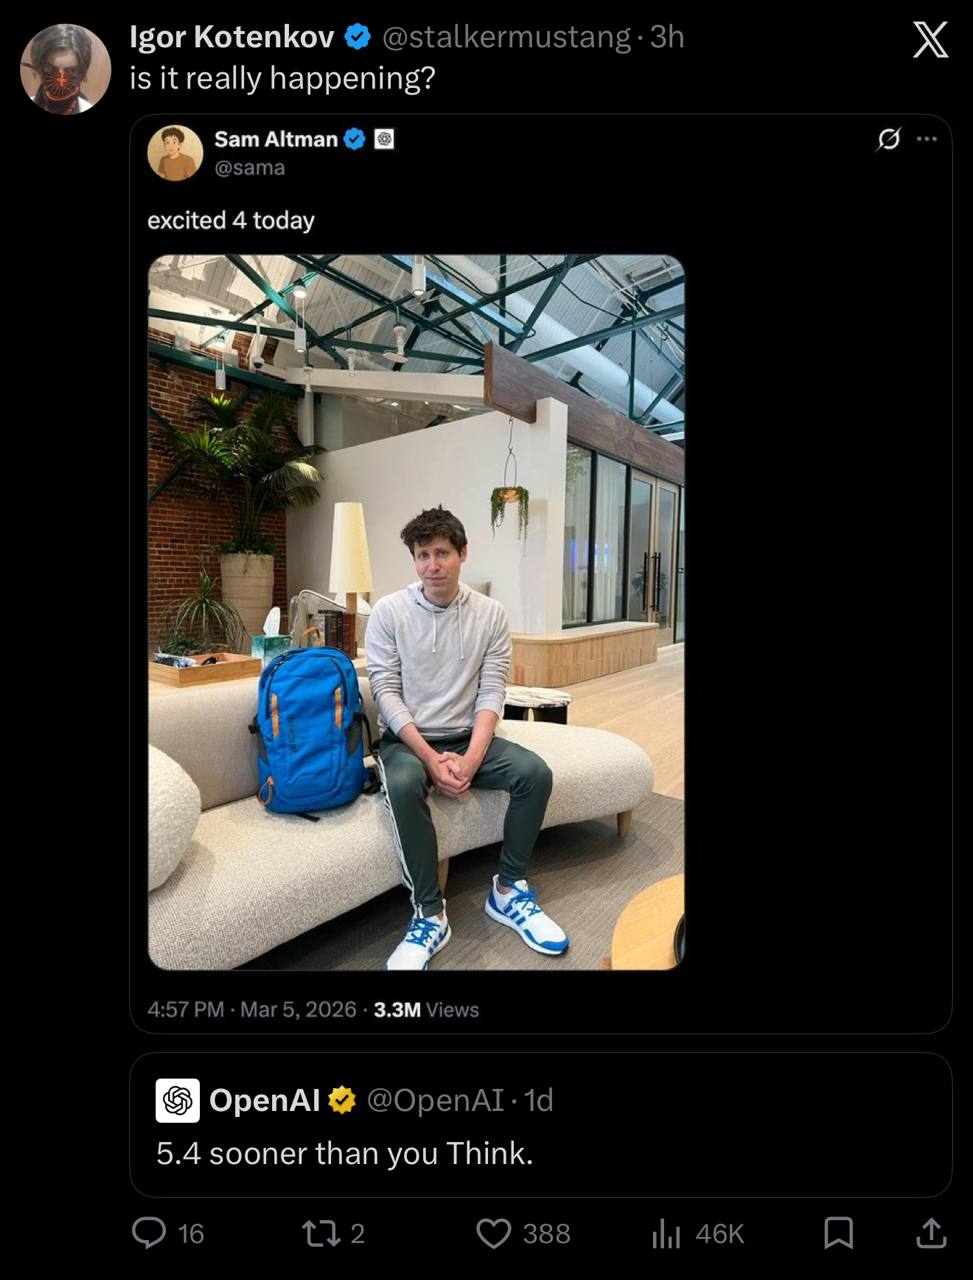
Task: Click the Igor Kotenkov display name
Action: (232, 37)
